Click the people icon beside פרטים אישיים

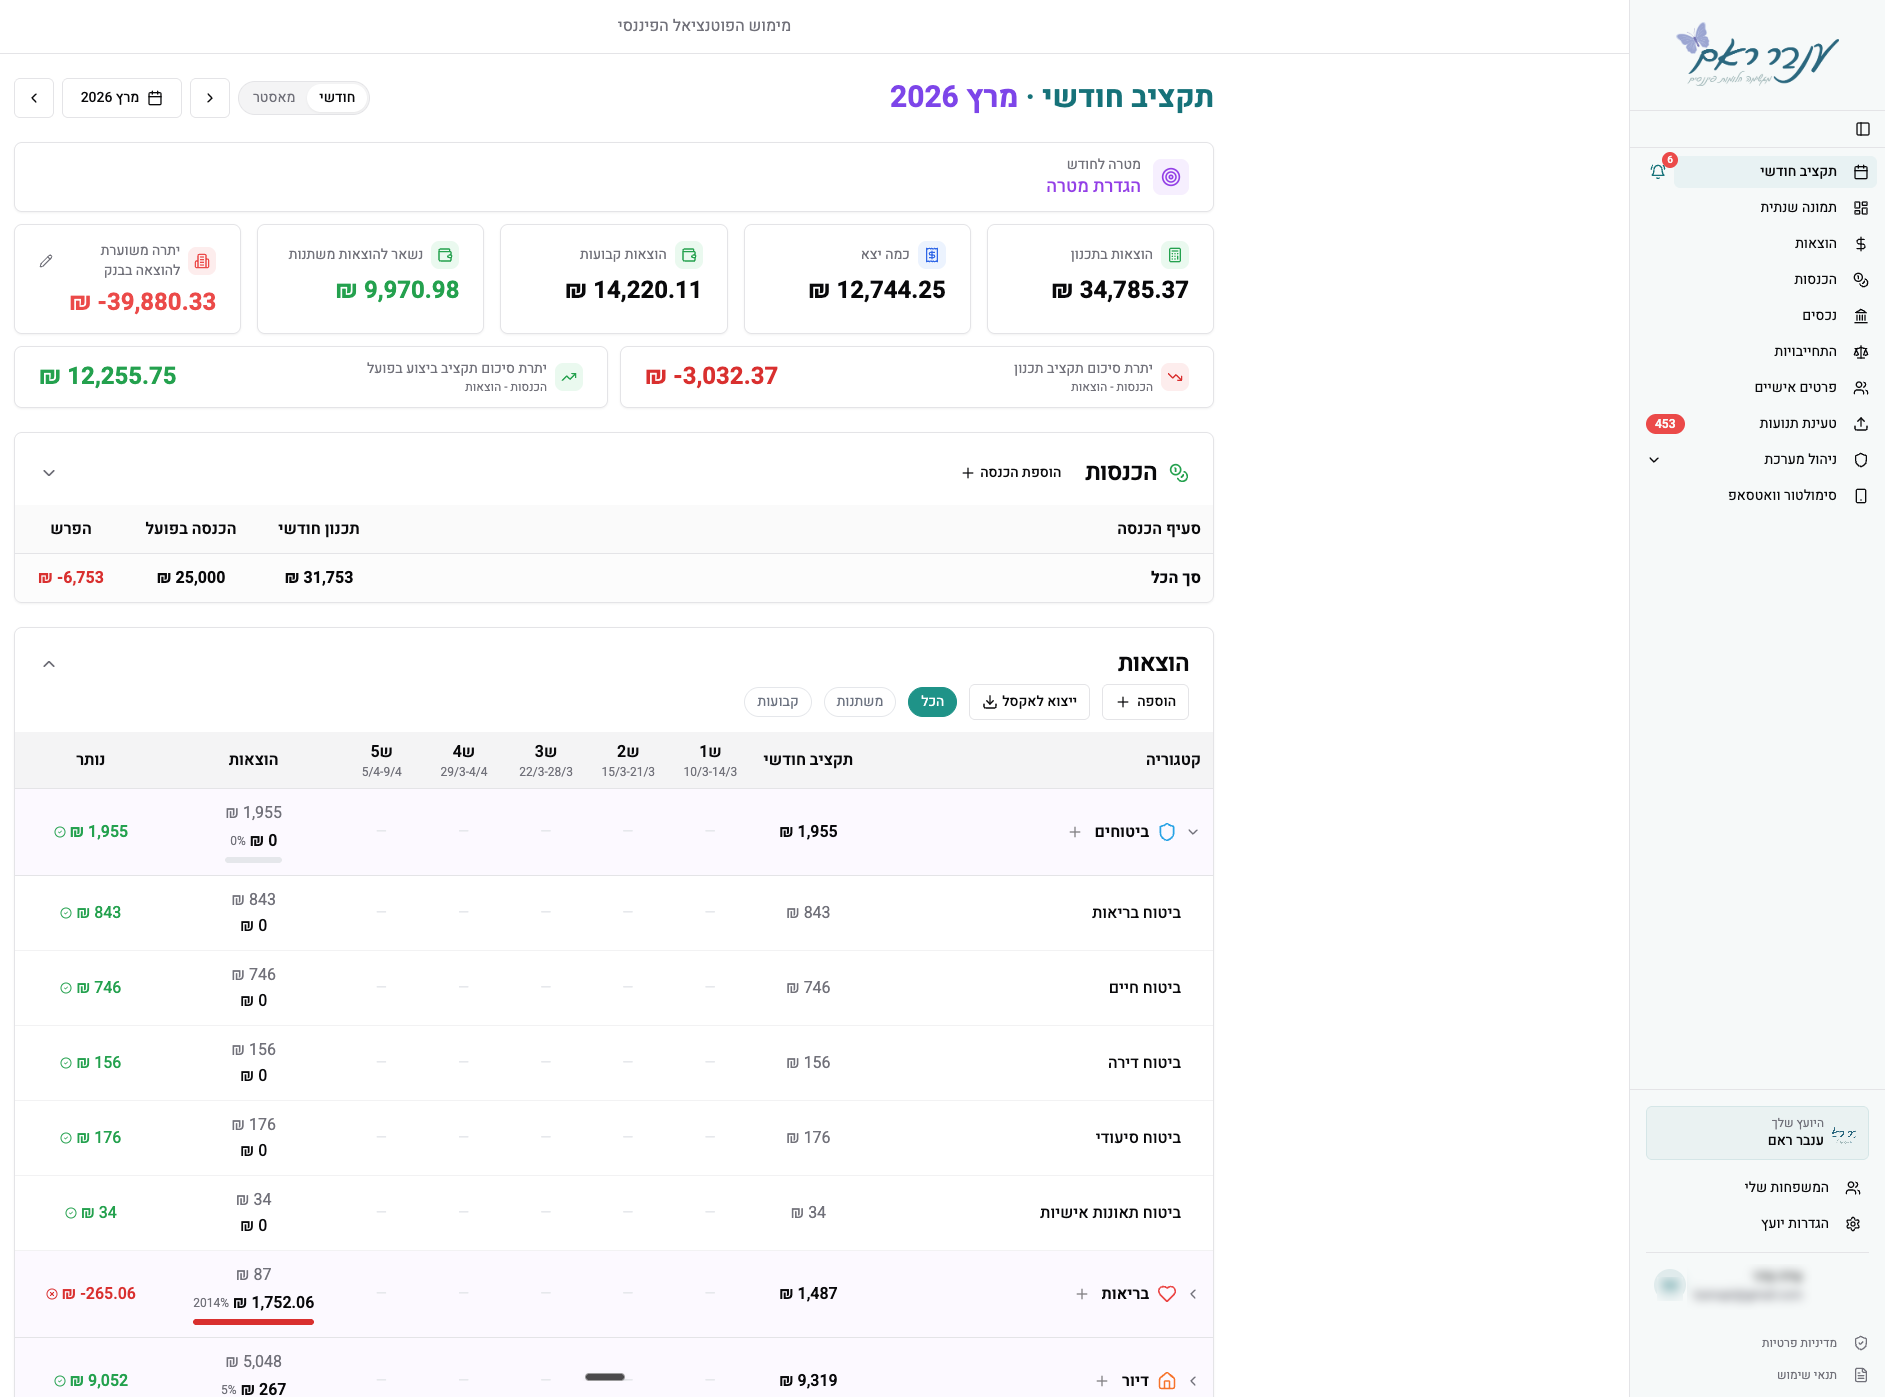[x=1861, y=388]
